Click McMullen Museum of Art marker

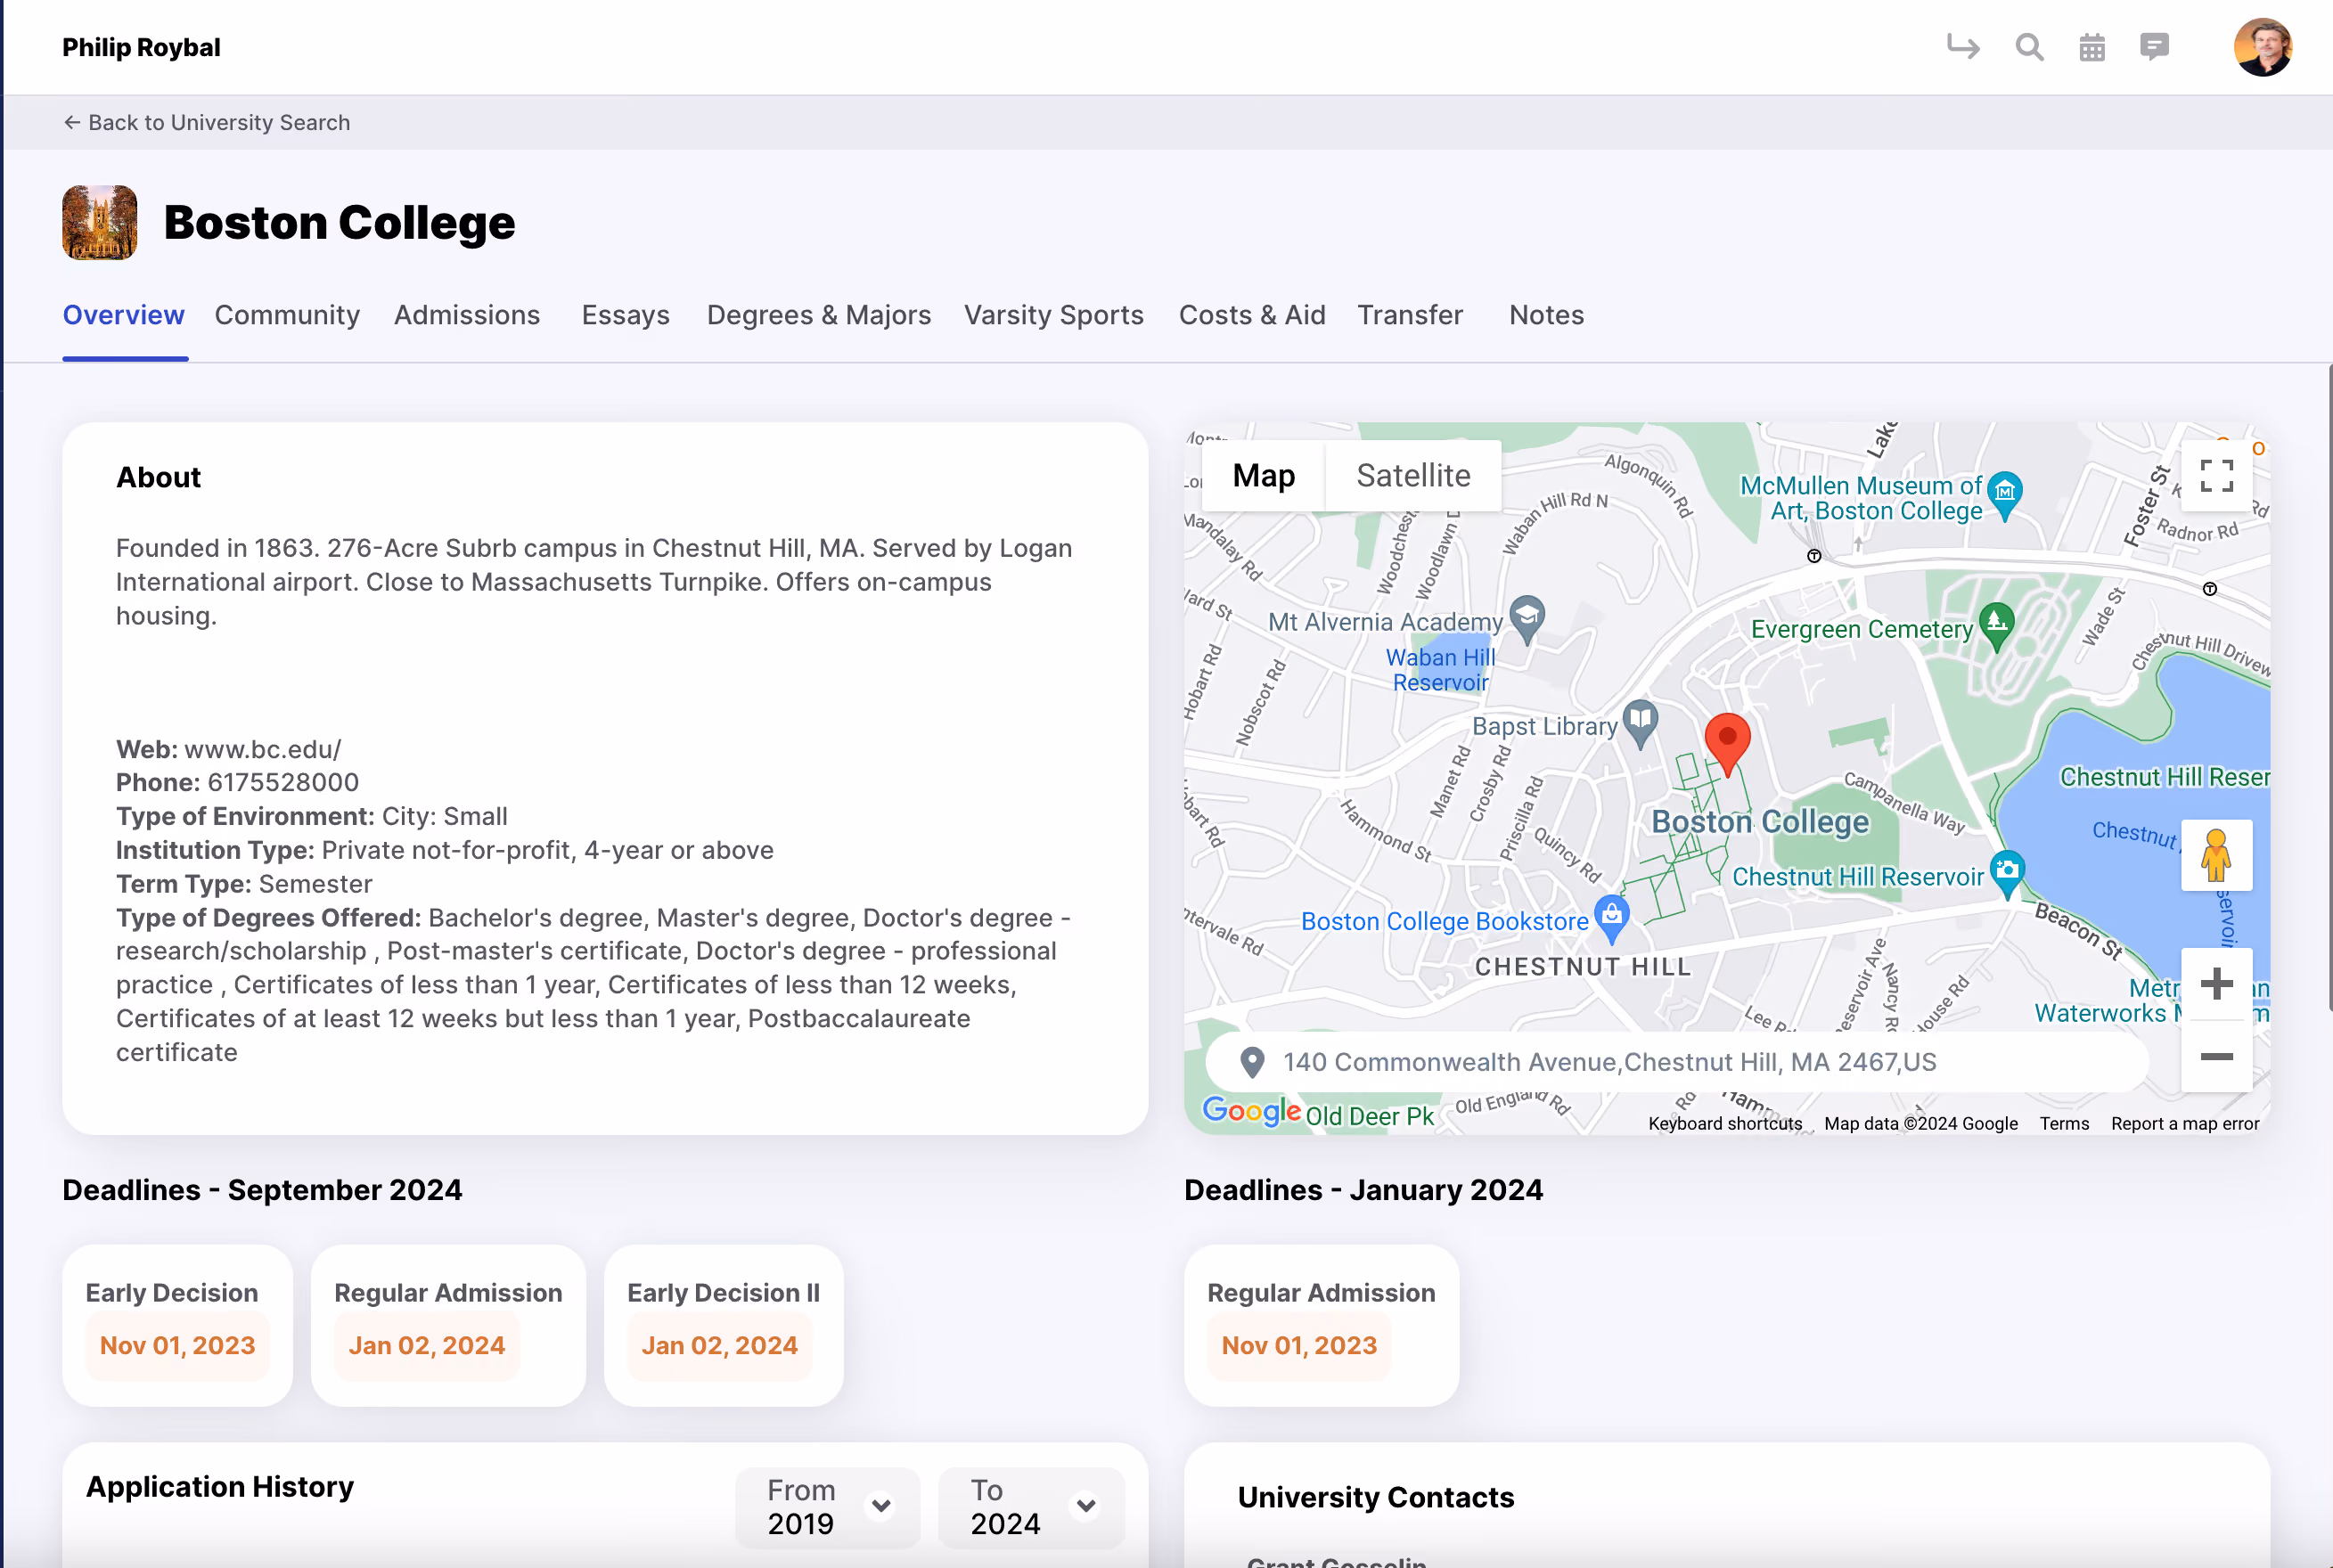tap(2004, 496)
